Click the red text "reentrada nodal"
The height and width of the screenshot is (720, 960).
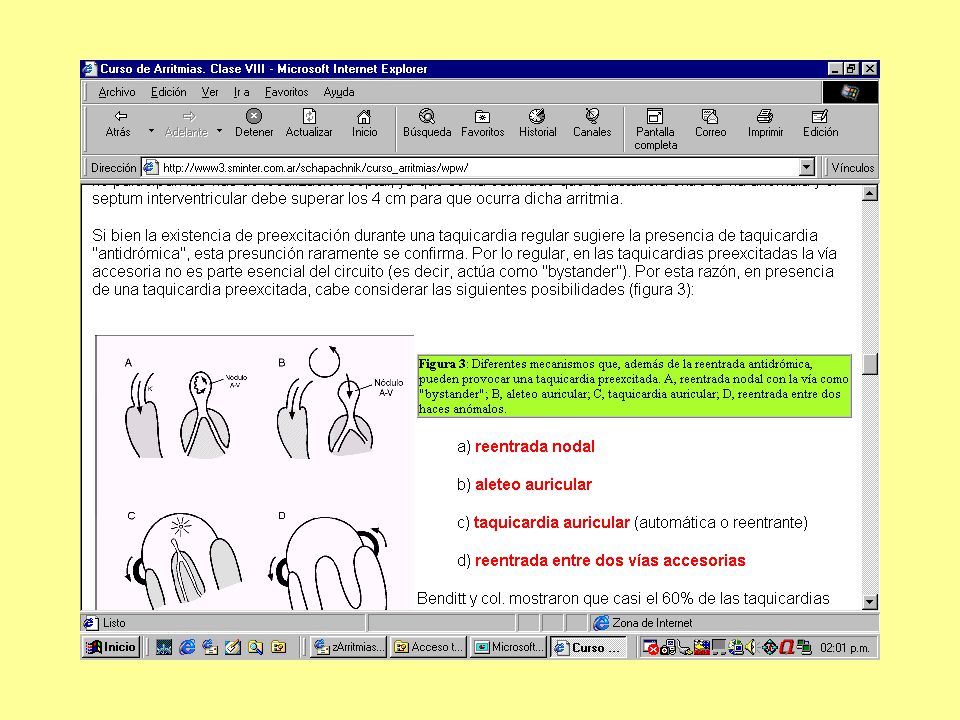(534, 446)
